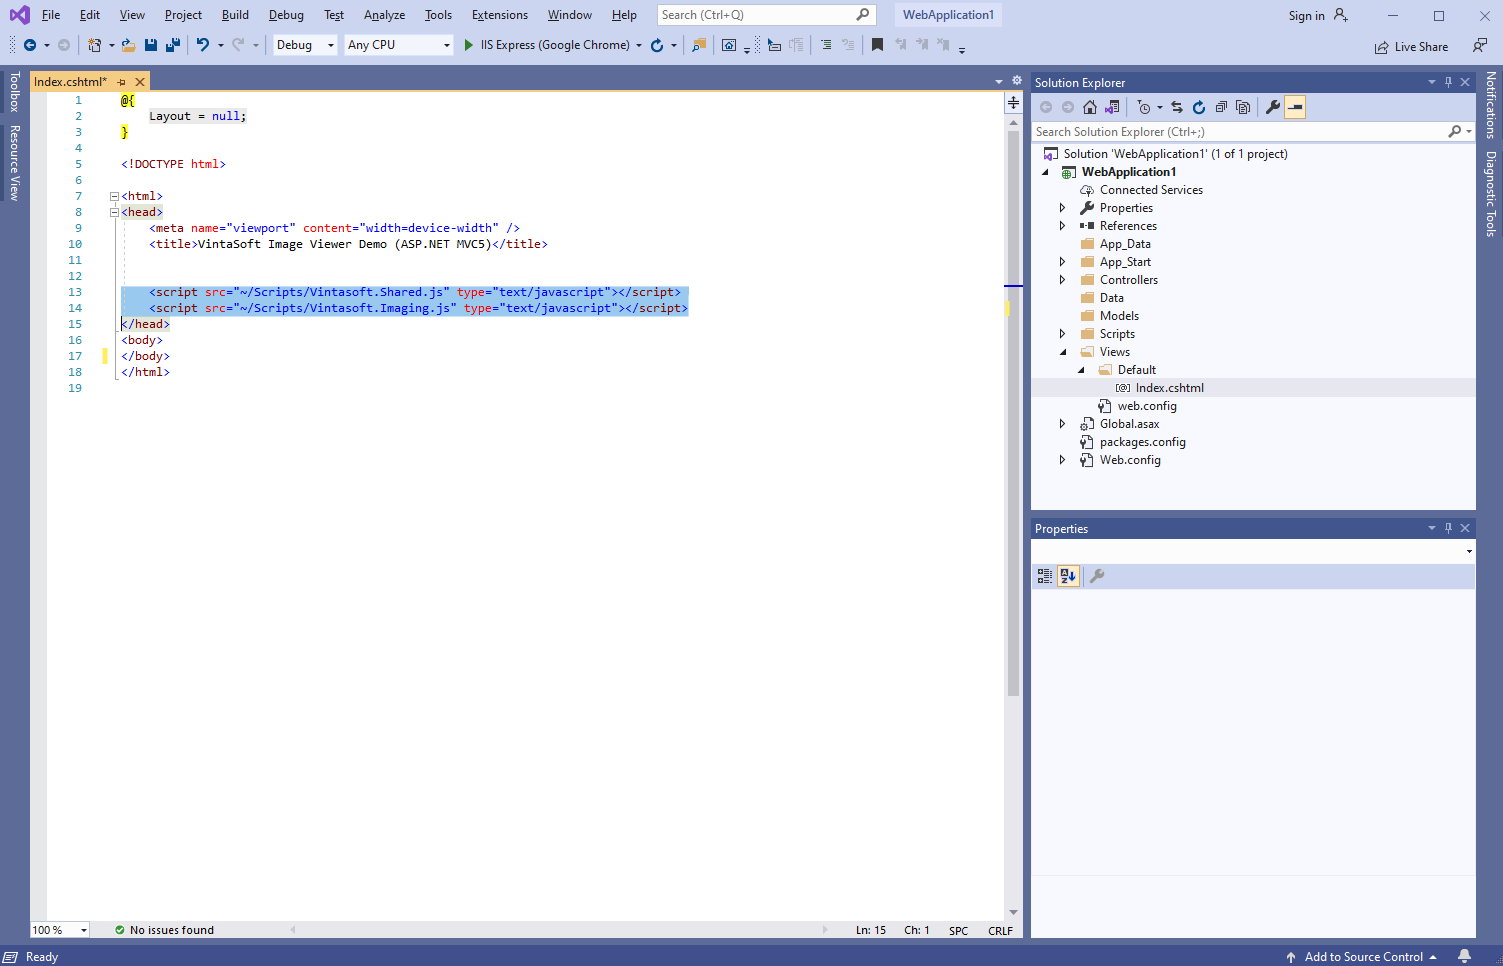Open Notifications with the status bar bell icon
The image size is (1503, 966).
coord(1464,956)
